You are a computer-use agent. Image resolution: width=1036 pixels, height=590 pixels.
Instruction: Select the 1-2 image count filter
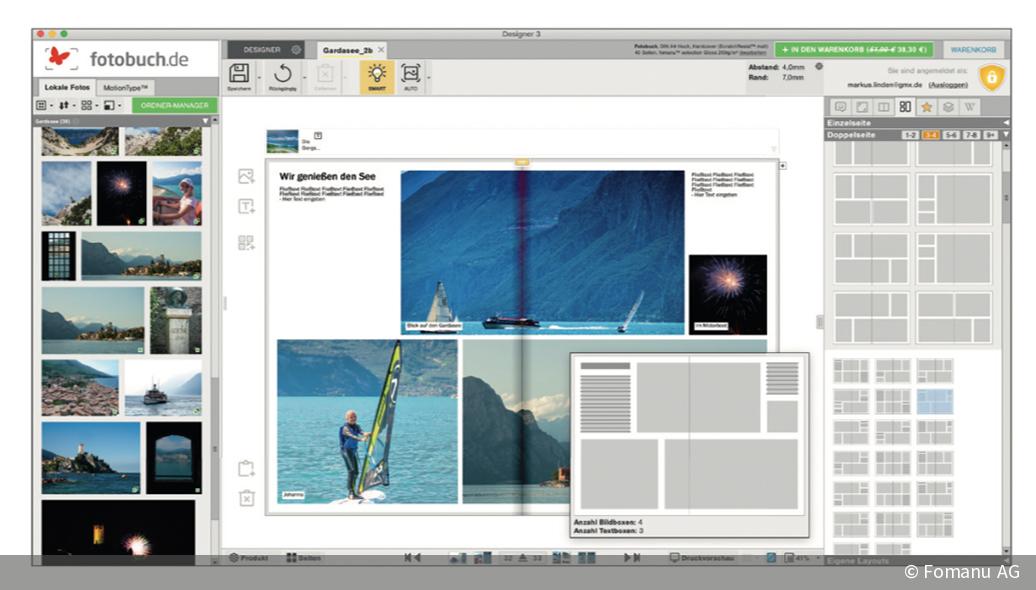point(910,135)
